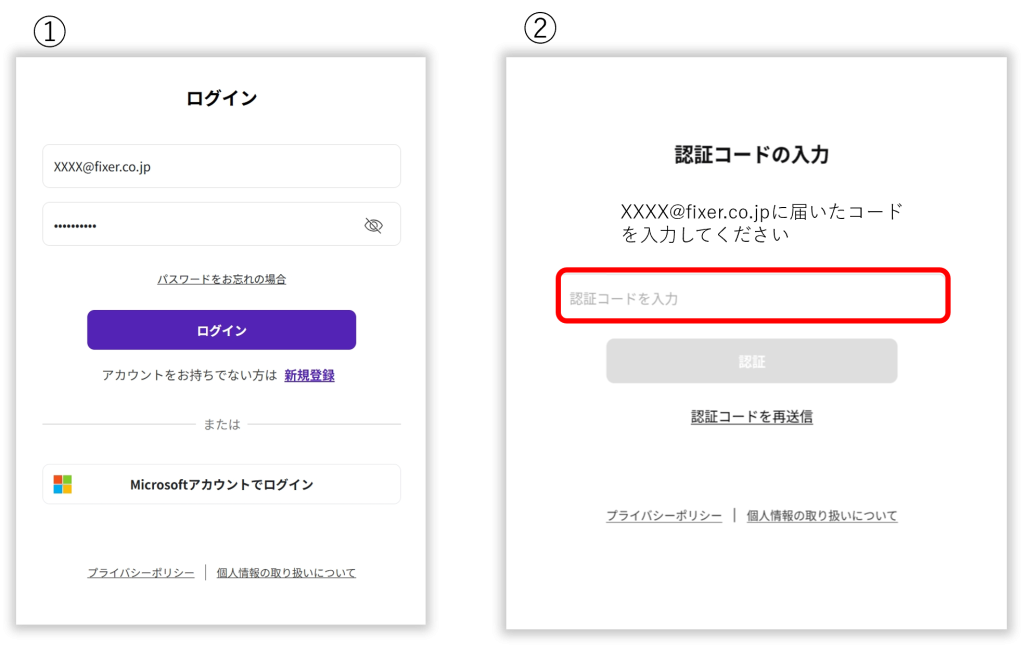This screenshot has height=647, width=1024.
Task: Open プライバシーポリシー link on the login panel
Action: click(140, 573)
